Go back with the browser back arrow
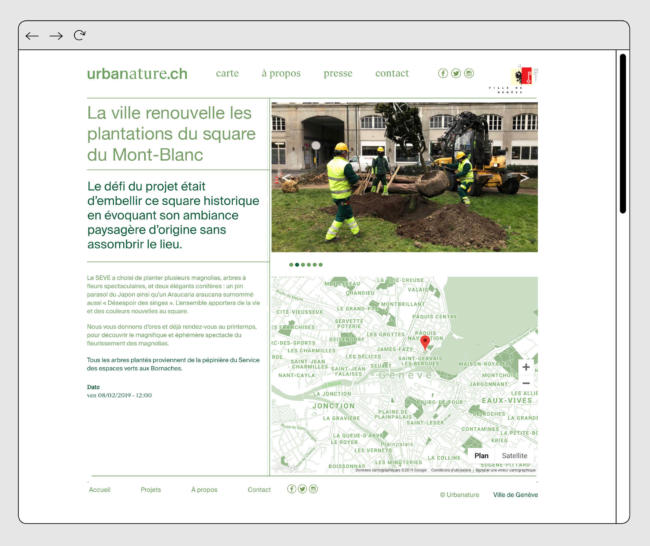 click(32, 36)
